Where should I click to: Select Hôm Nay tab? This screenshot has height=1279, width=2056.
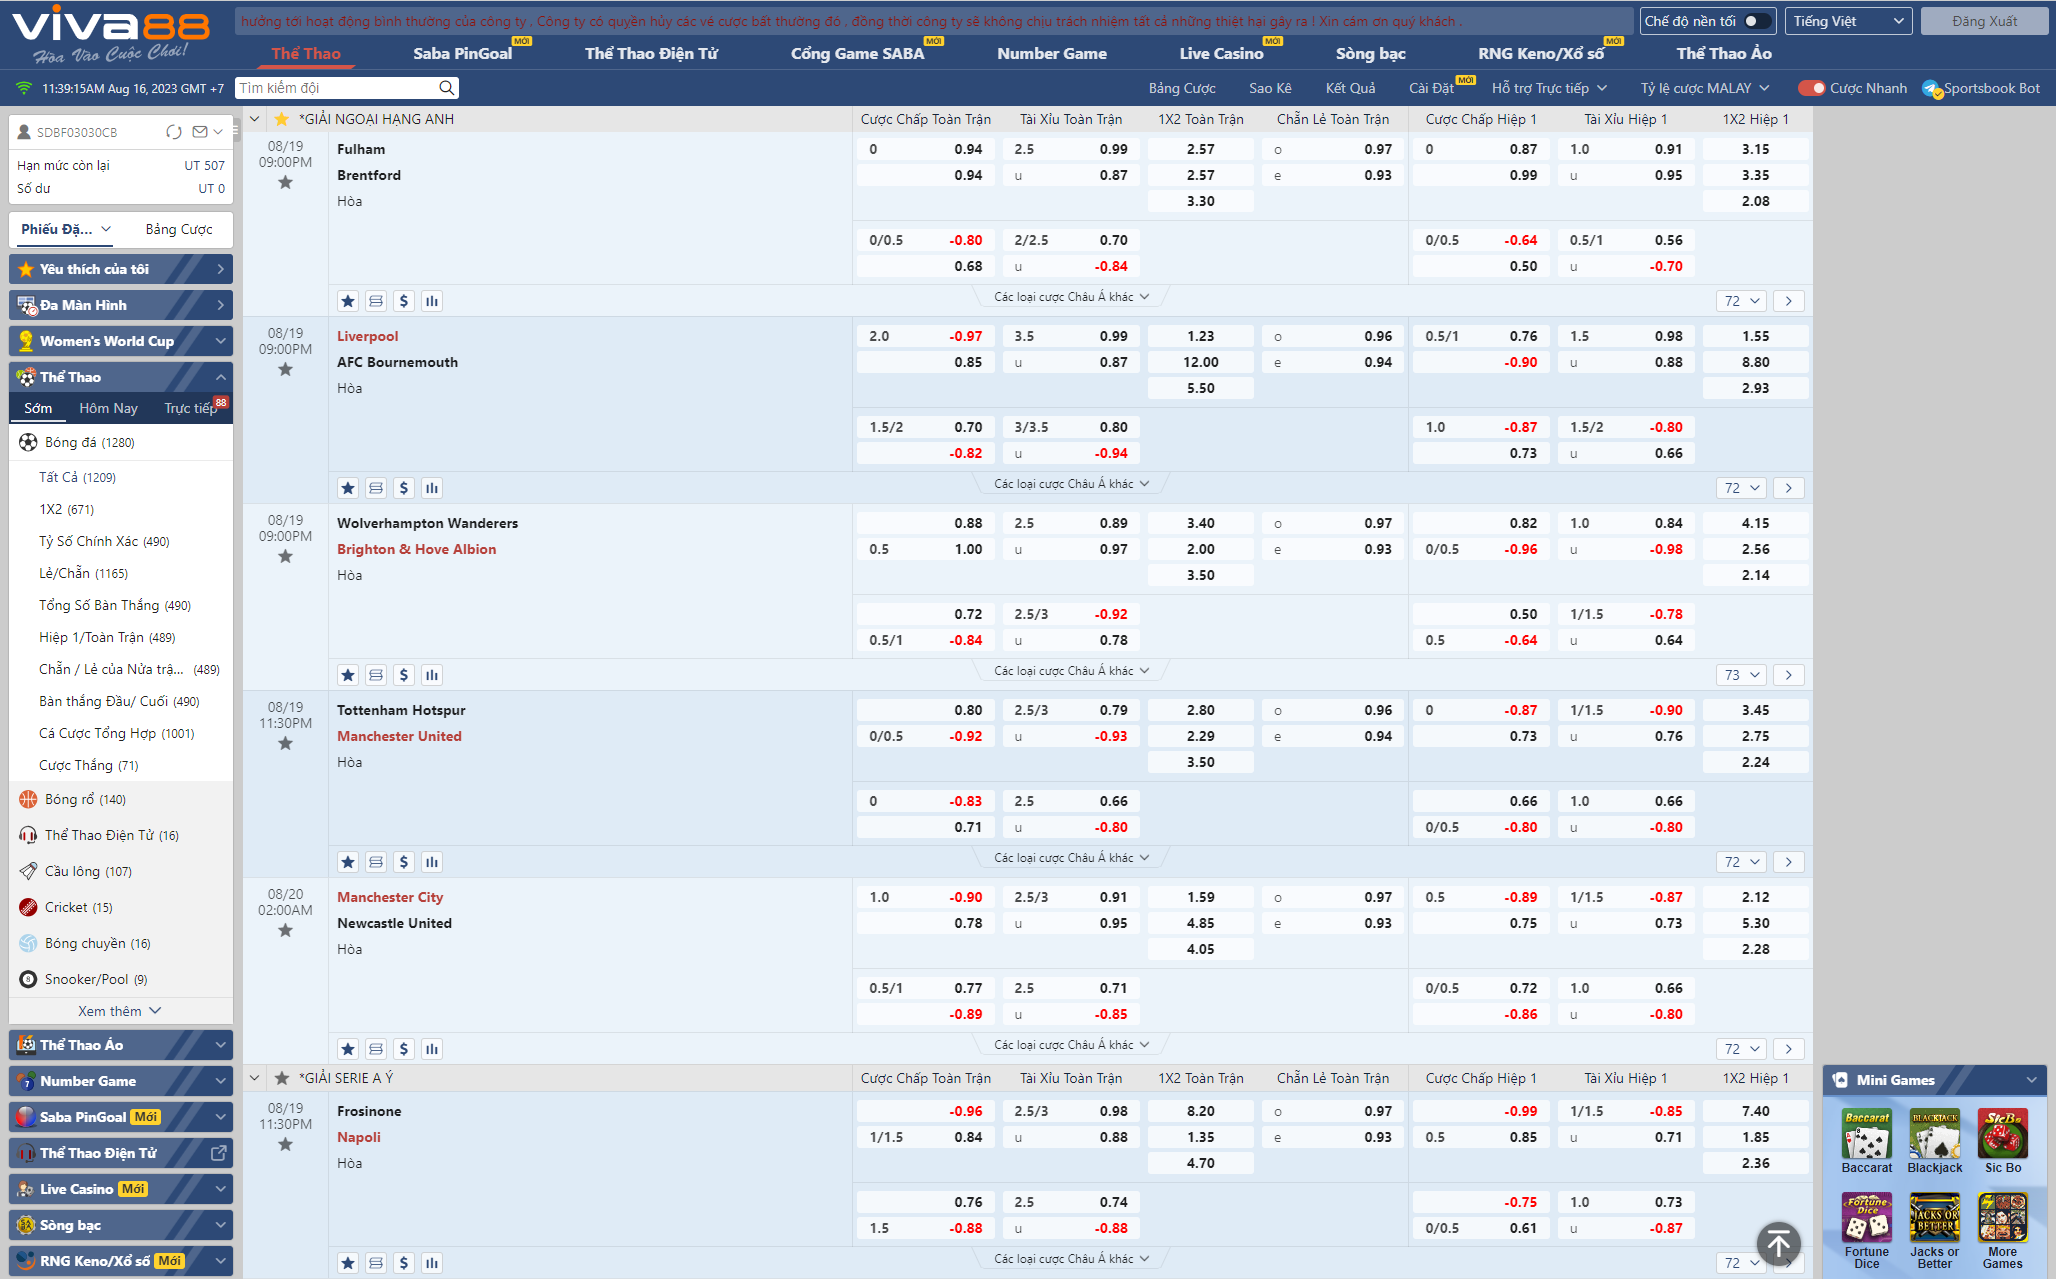pos(108,408)
